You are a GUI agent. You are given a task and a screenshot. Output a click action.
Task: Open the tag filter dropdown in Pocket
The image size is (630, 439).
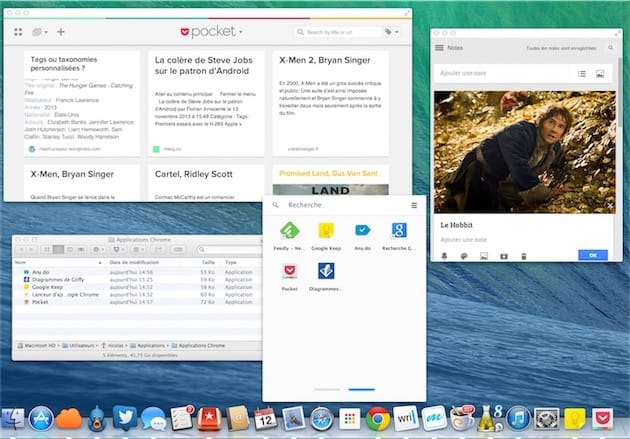click(x=391, y=32)
